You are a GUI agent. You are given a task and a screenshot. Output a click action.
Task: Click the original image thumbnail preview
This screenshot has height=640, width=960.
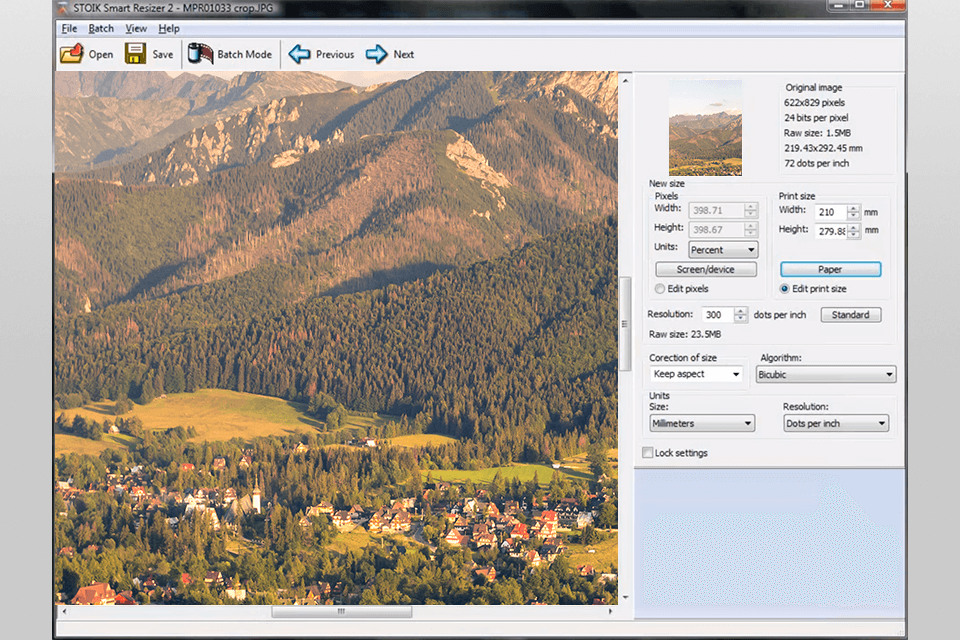(x=705, y=128)
